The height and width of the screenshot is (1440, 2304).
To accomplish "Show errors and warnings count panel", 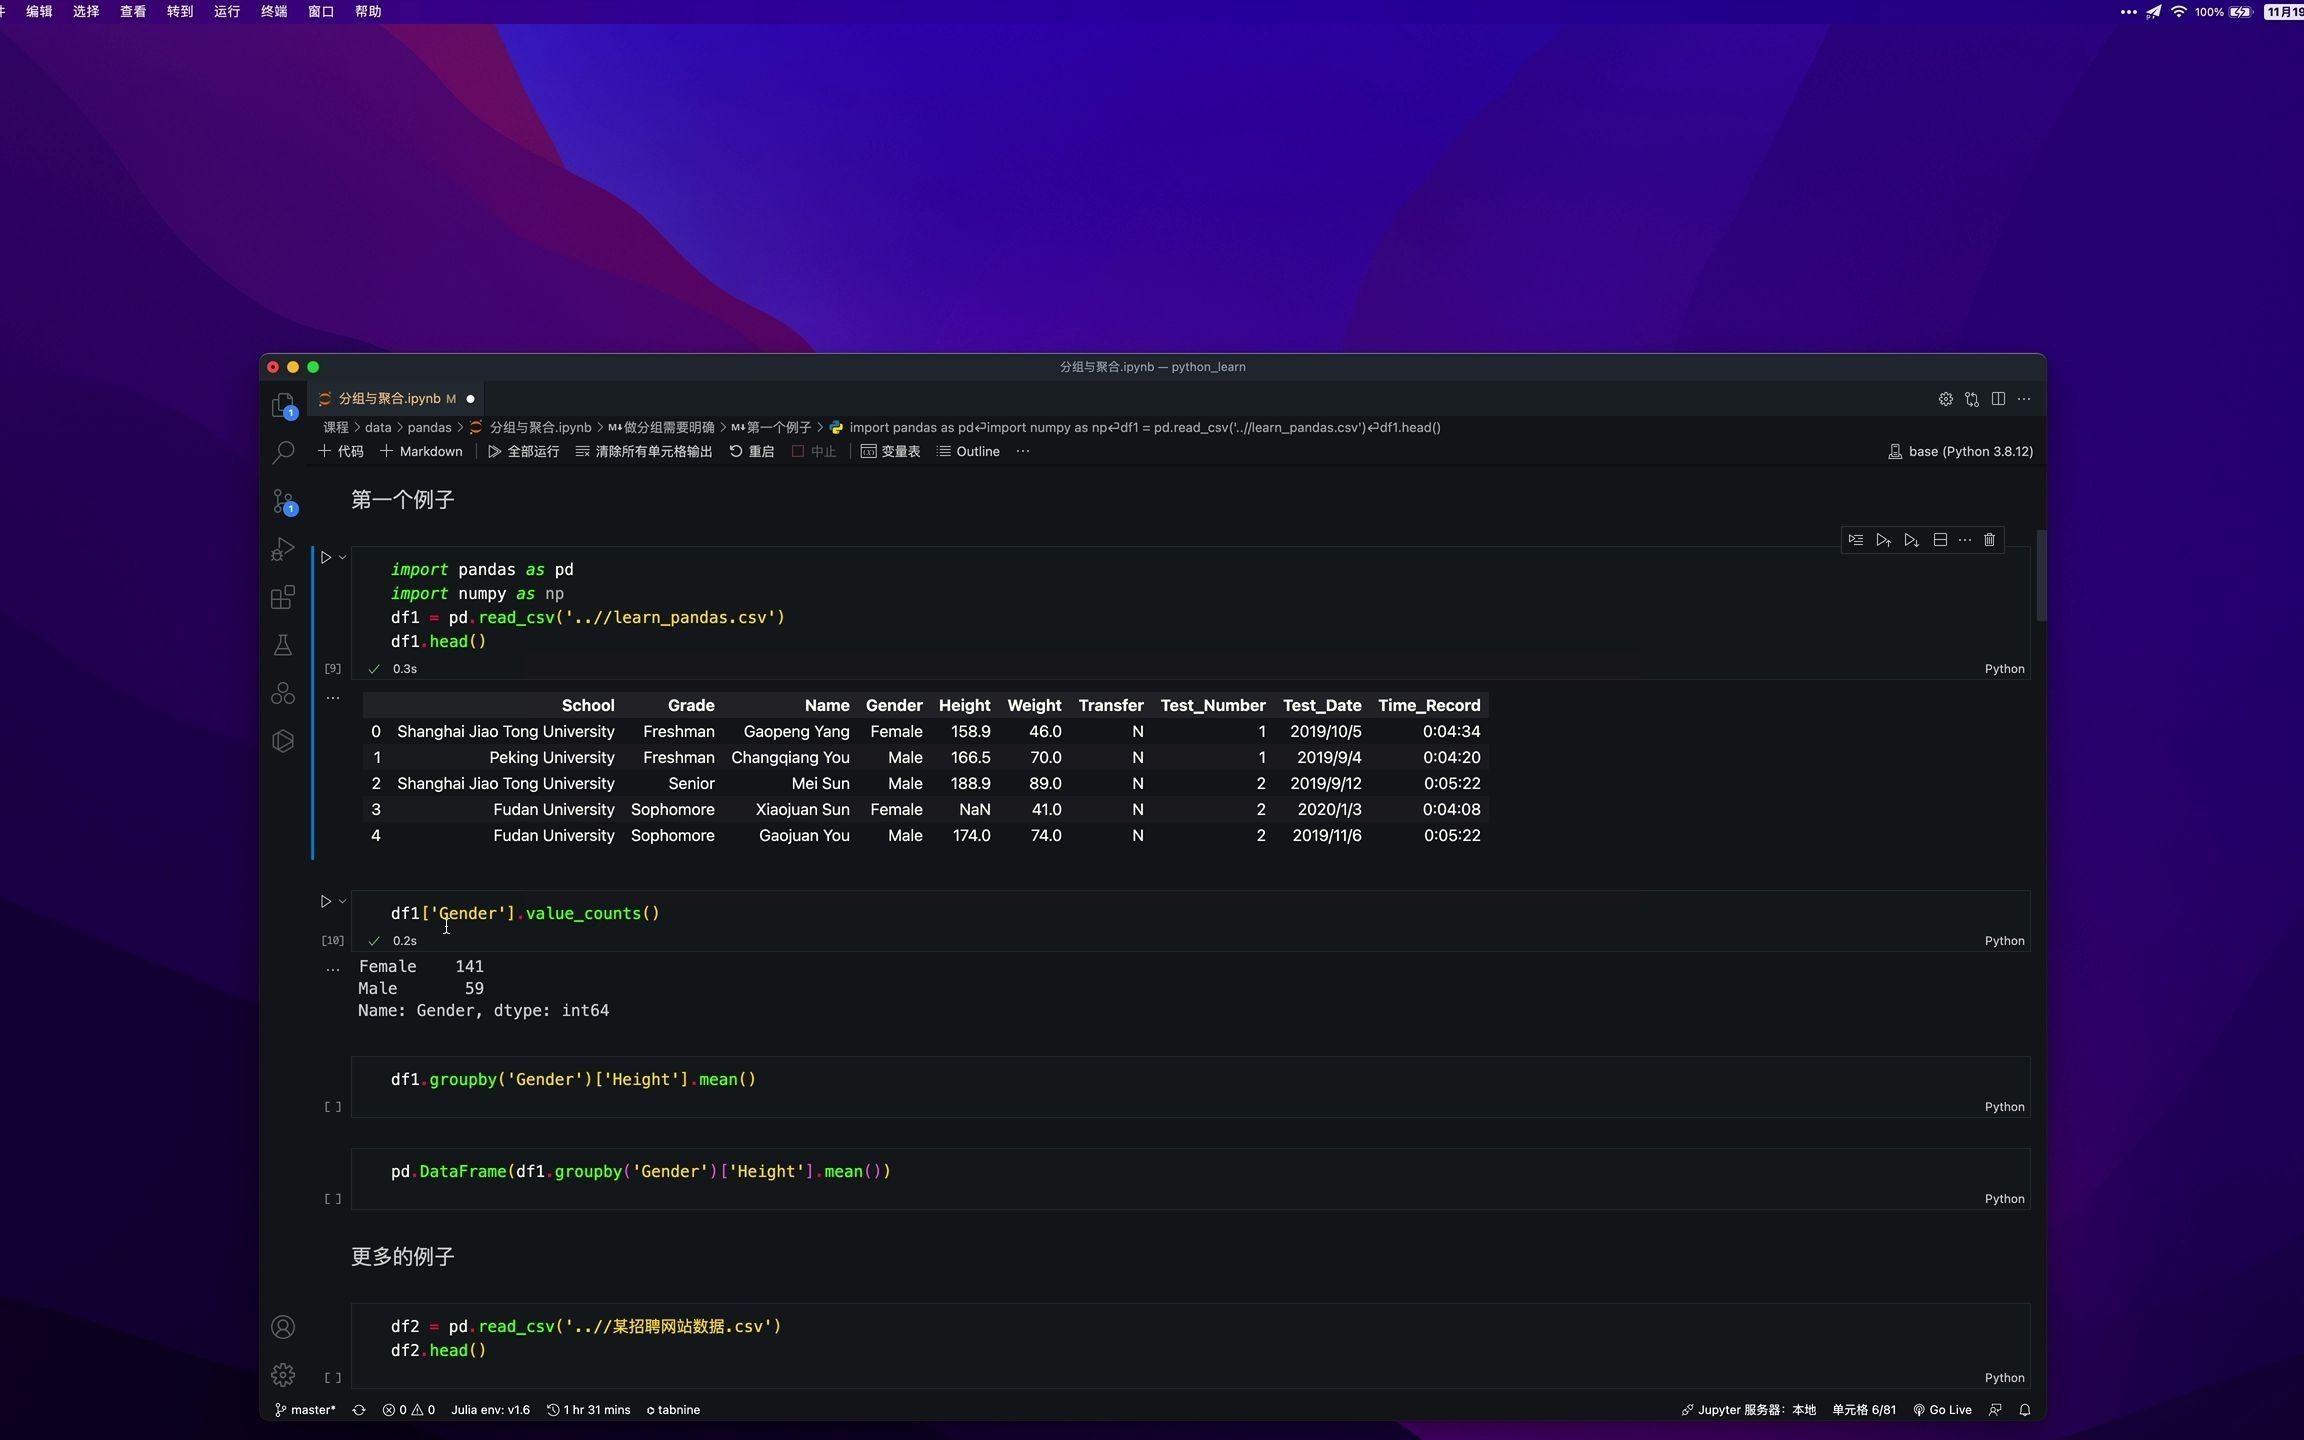I will pos(408,1410).
